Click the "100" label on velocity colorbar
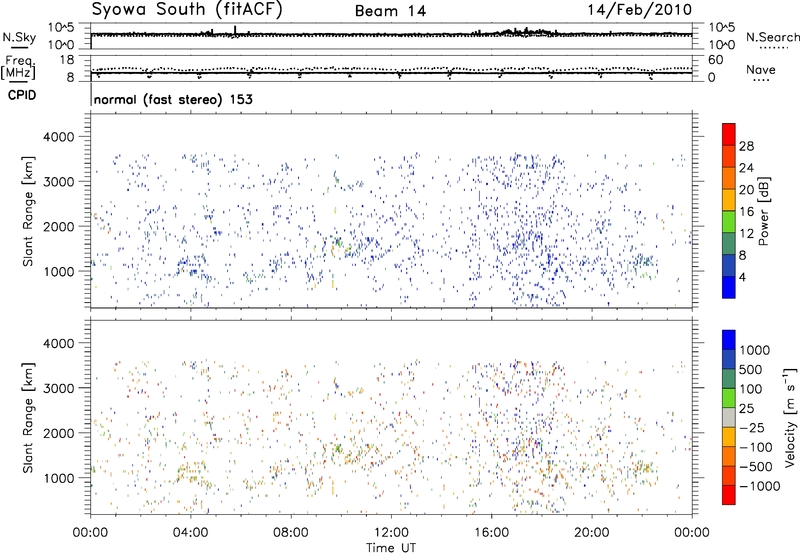The width and height of the screenshot is (800, 554). [x=751, y=389]
